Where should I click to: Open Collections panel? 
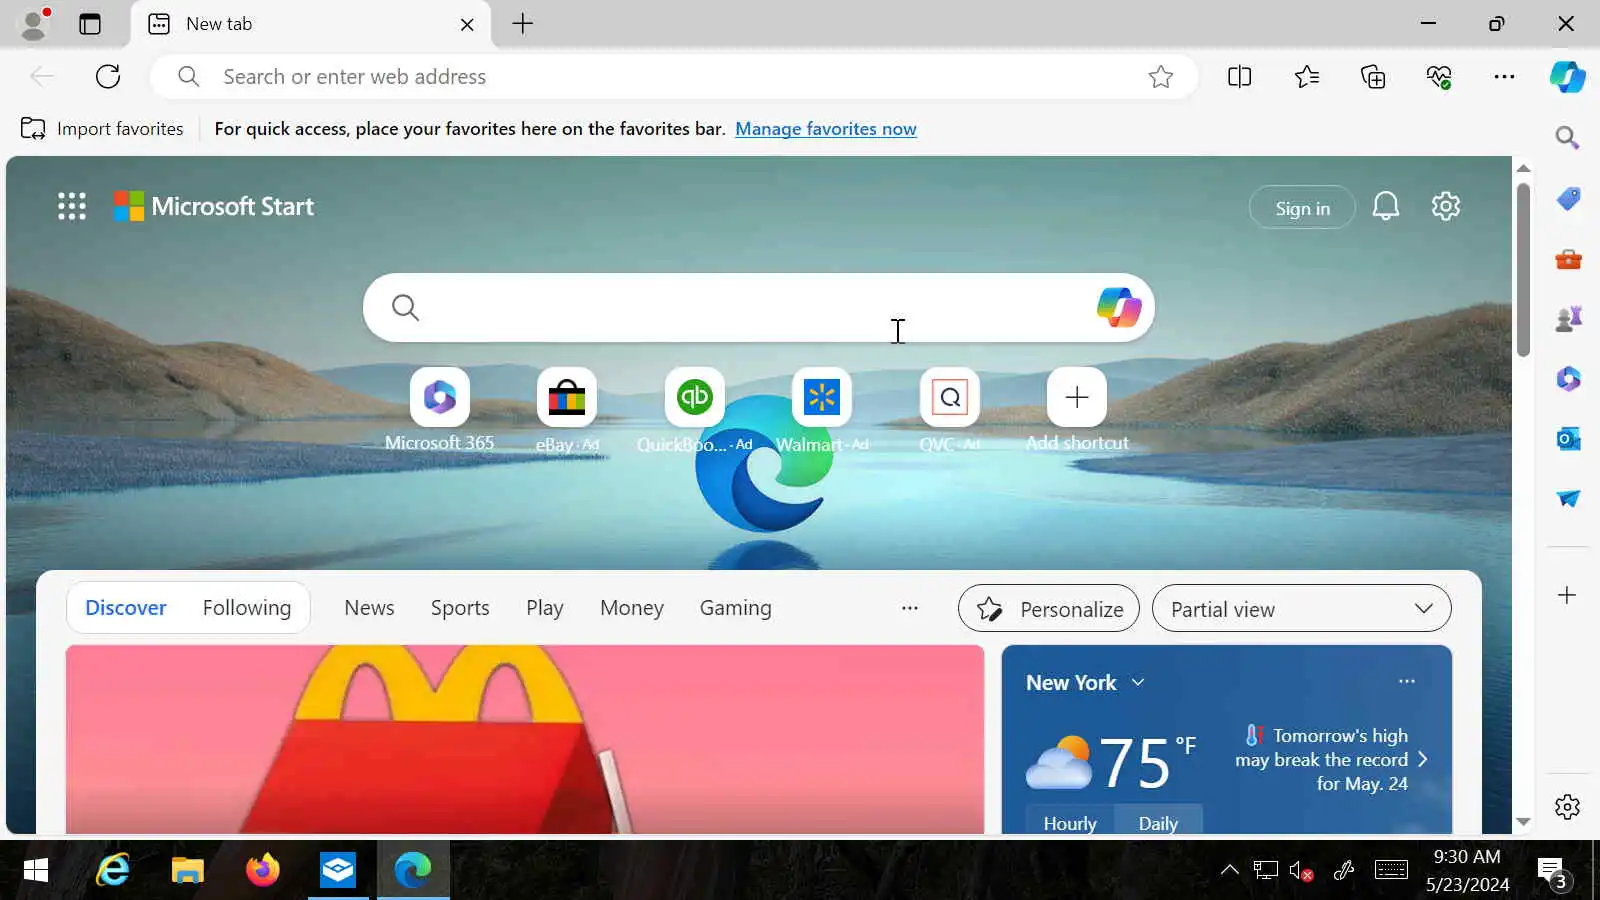(1373, 77)
